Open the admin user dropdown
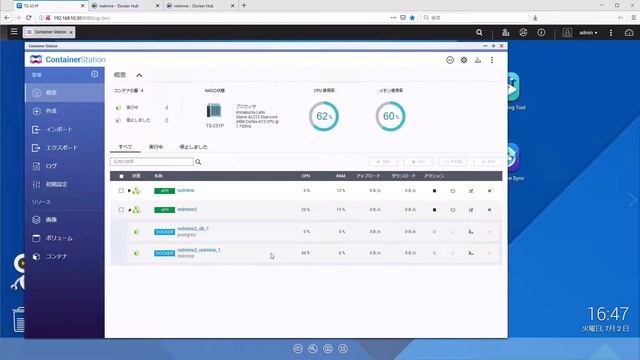 coord(588,33)
